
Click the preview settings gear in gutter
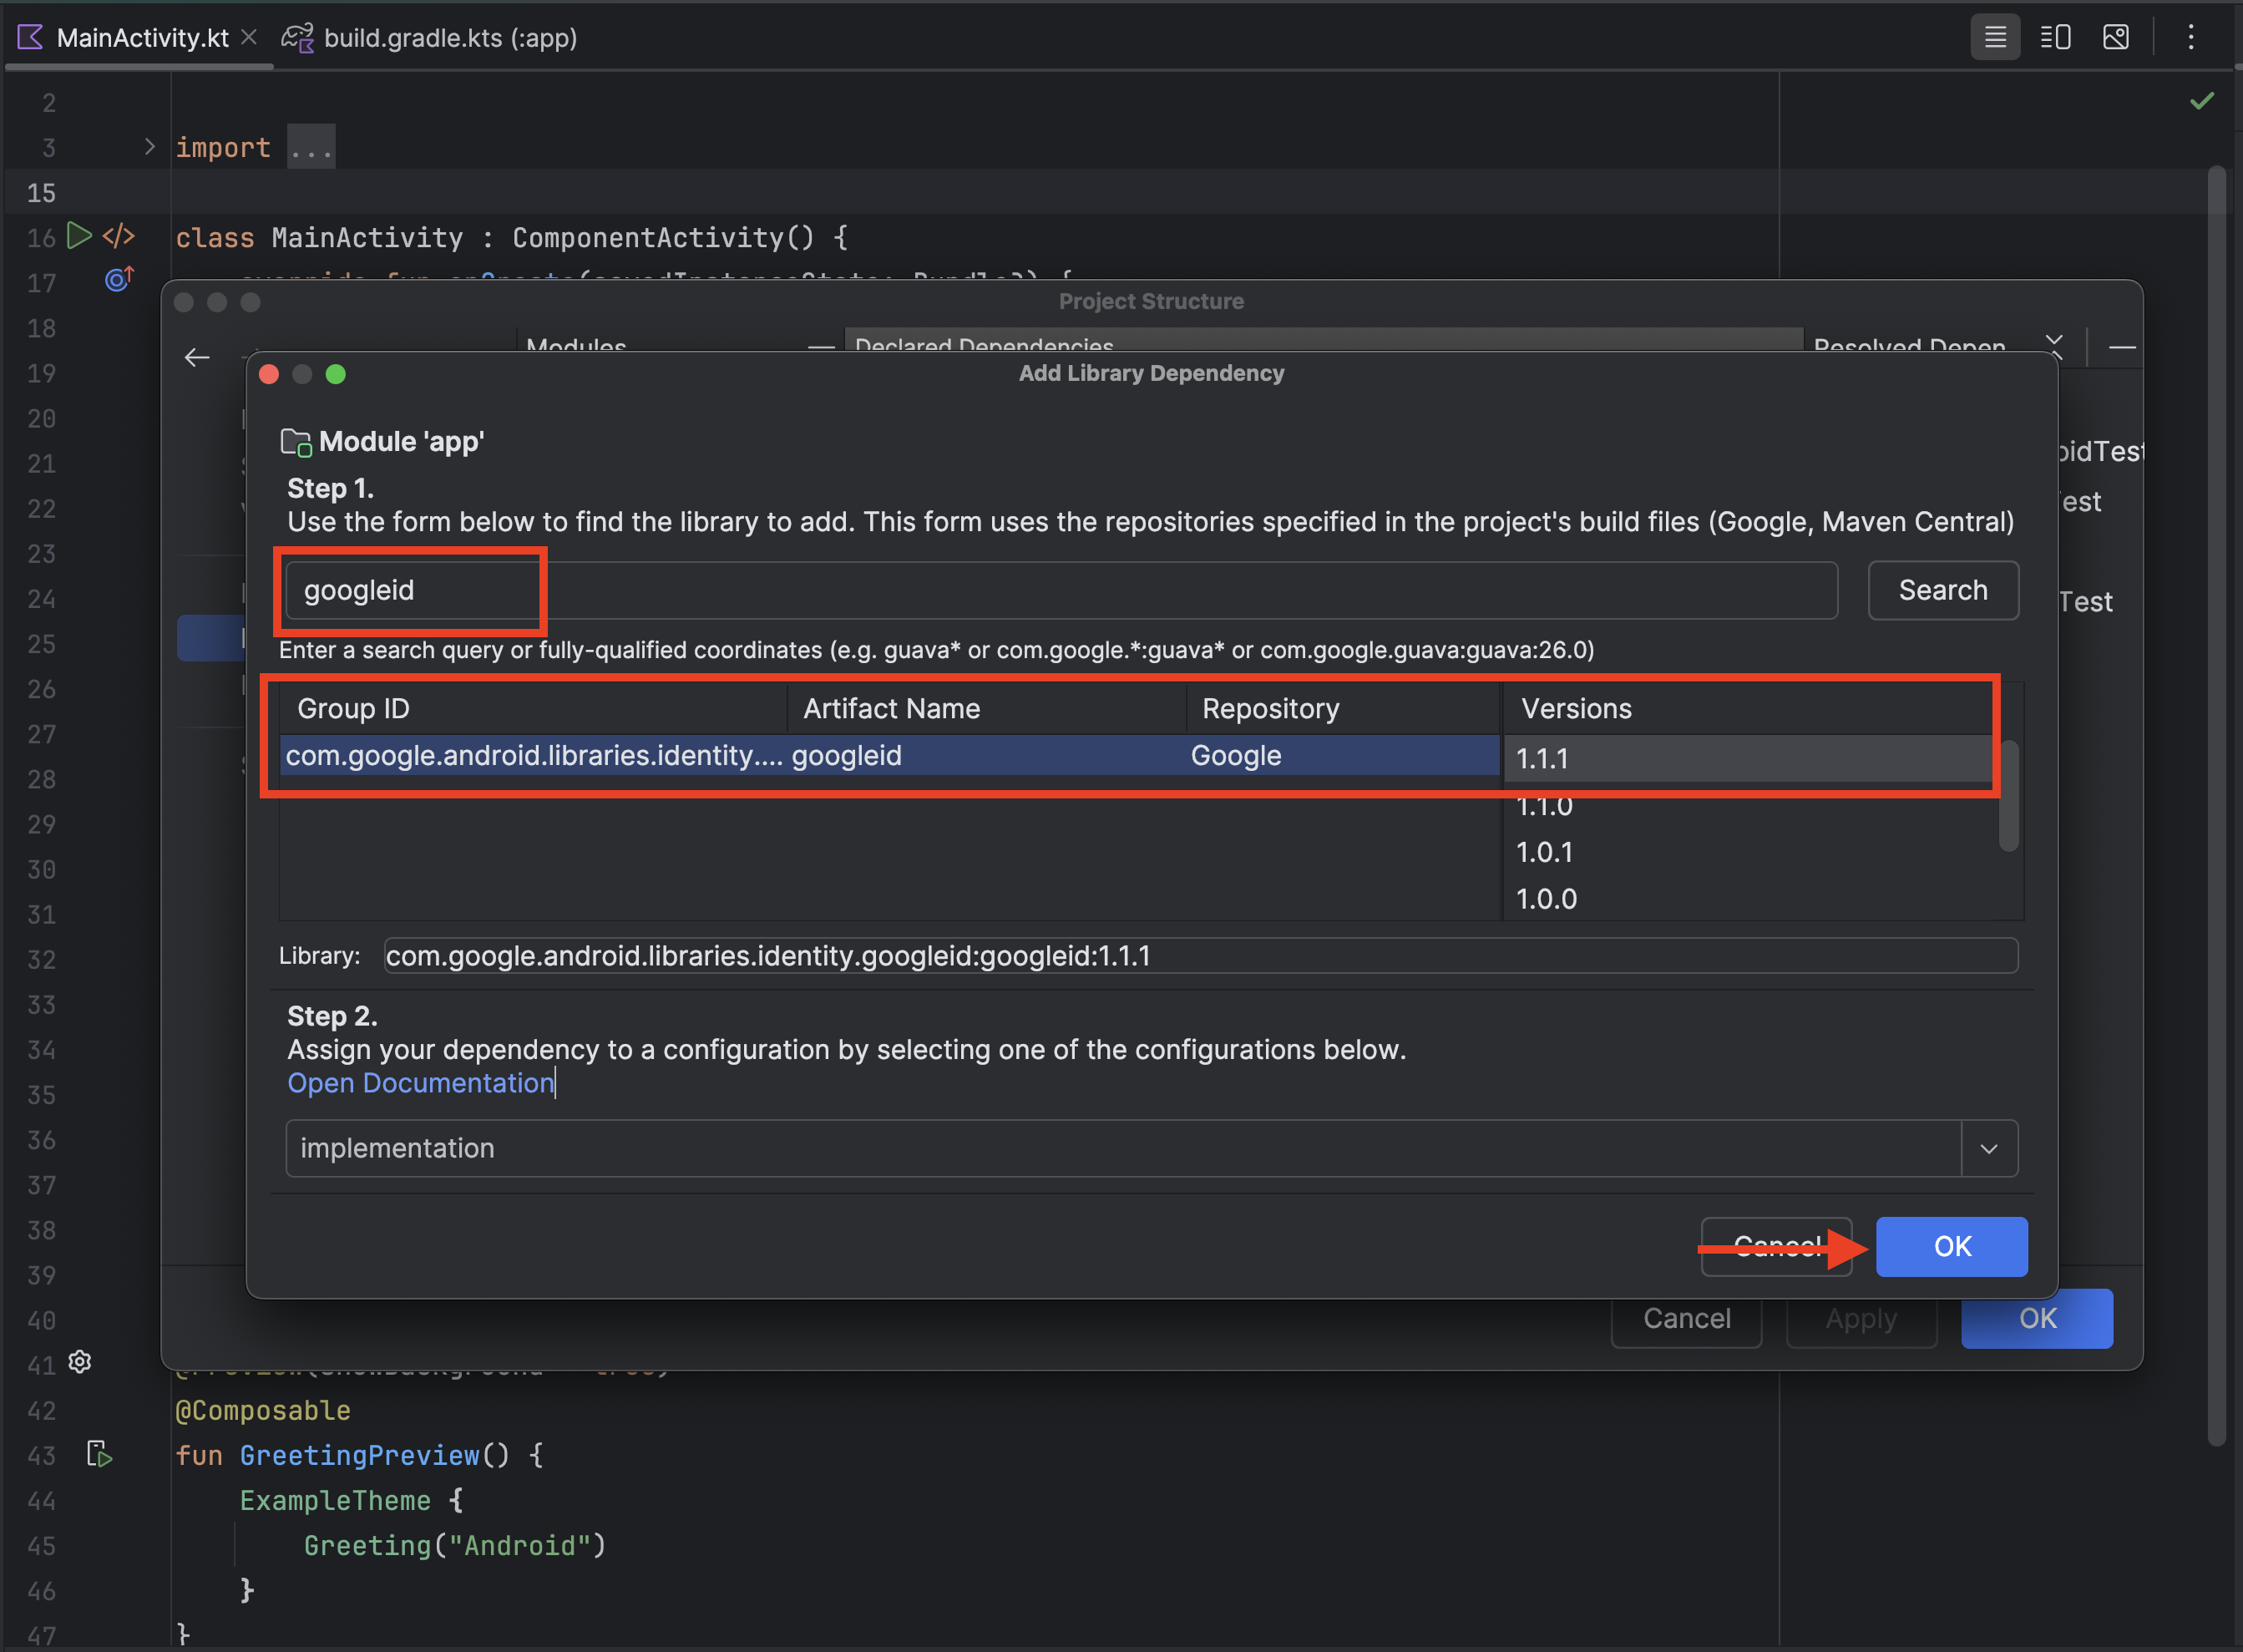pos(80,1362)
